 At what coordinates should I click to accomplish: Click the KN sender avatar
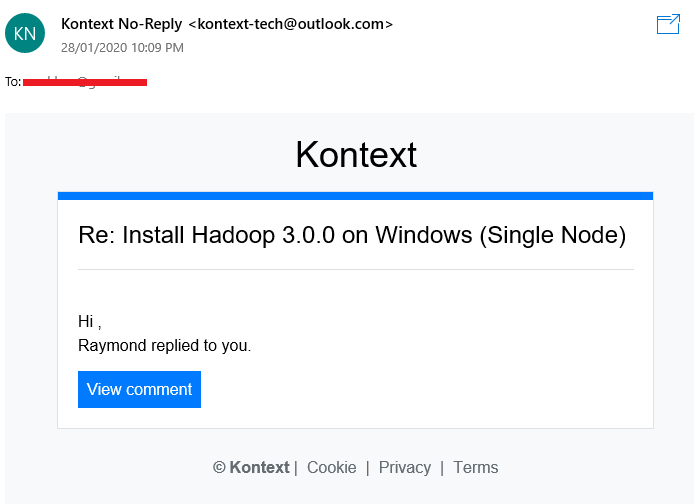[25, 33]
